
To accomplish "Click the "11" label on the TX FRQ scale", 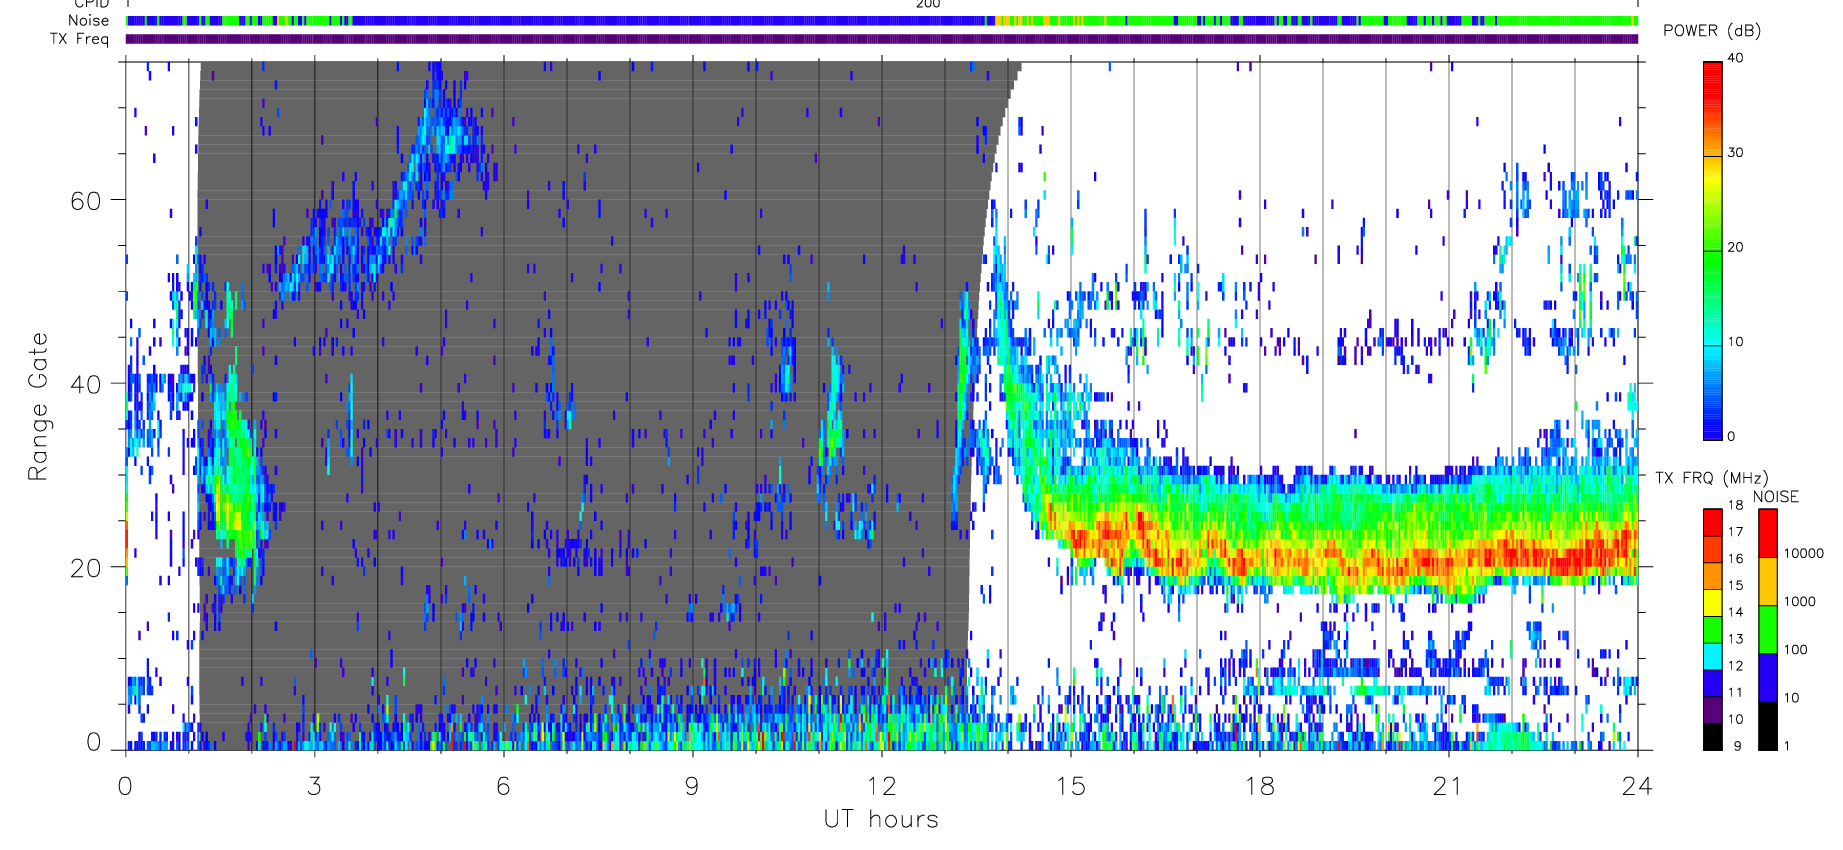I will 1735,692.
